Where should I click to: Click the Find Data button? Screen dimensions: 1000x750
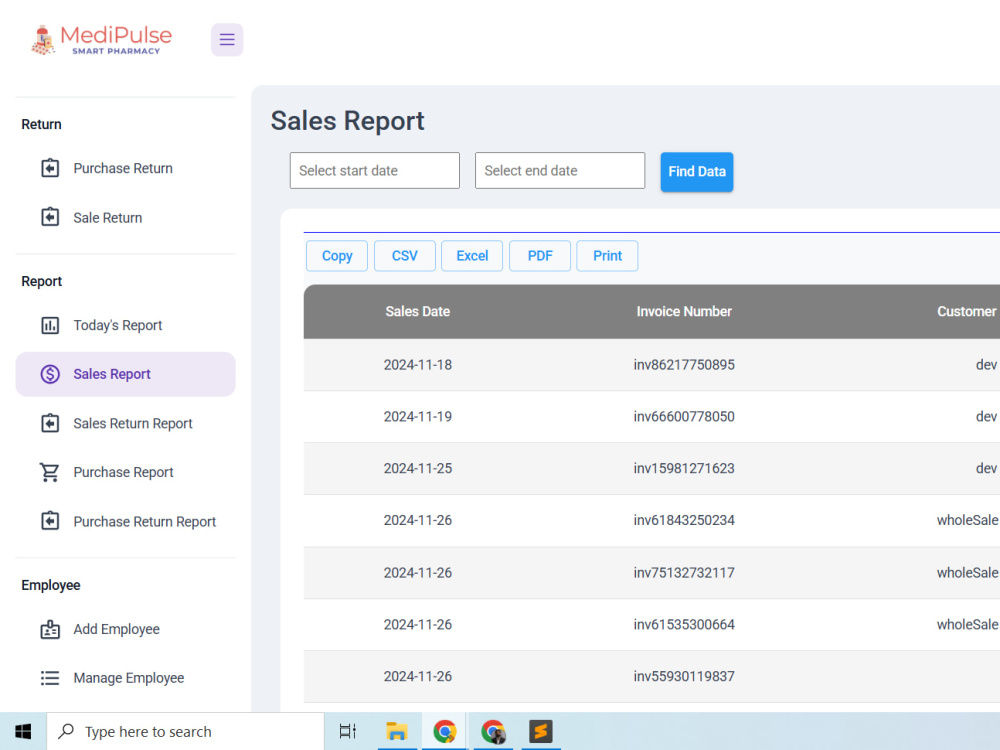click(696, 172)
